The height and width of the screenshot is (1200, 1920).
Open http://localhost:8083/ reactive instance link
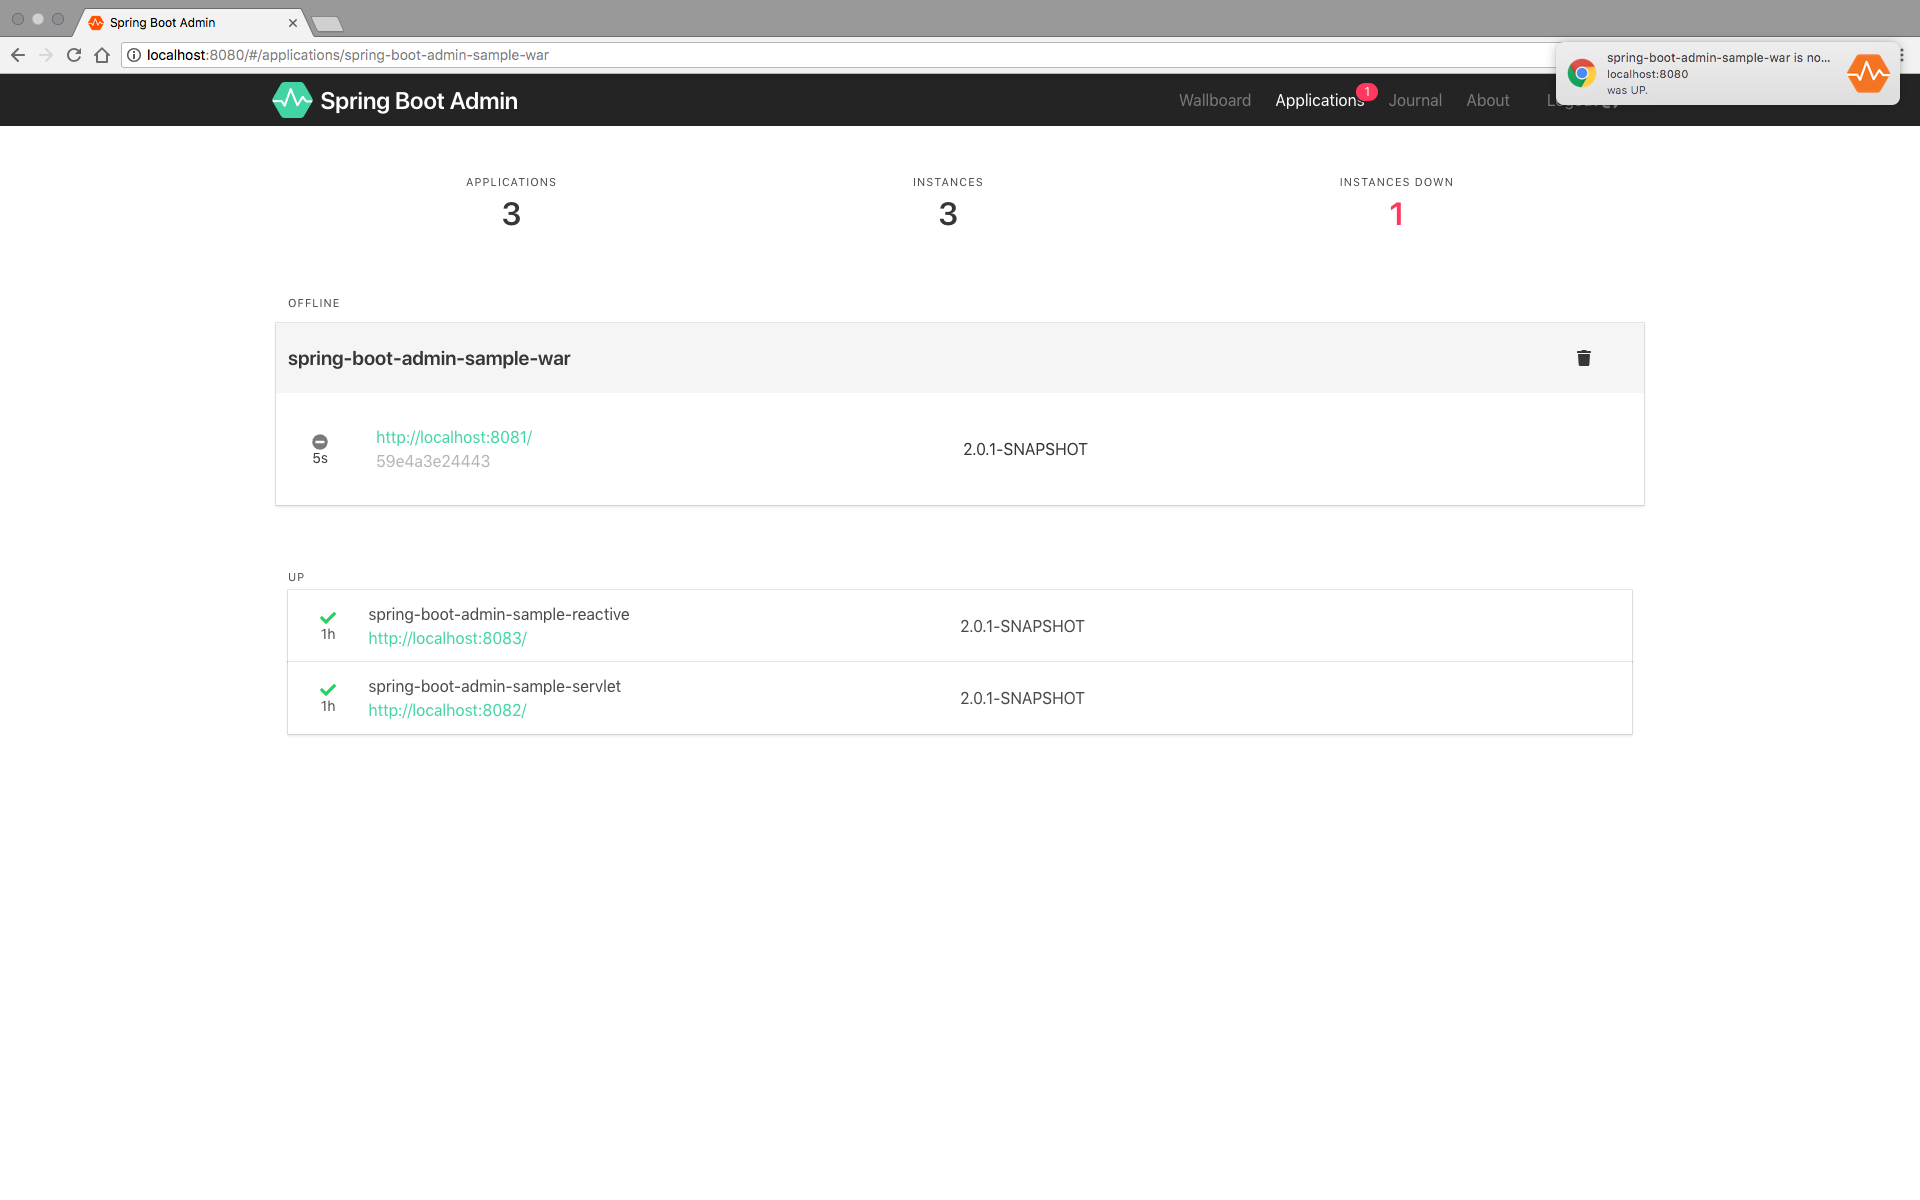click(x=446, y=637)
